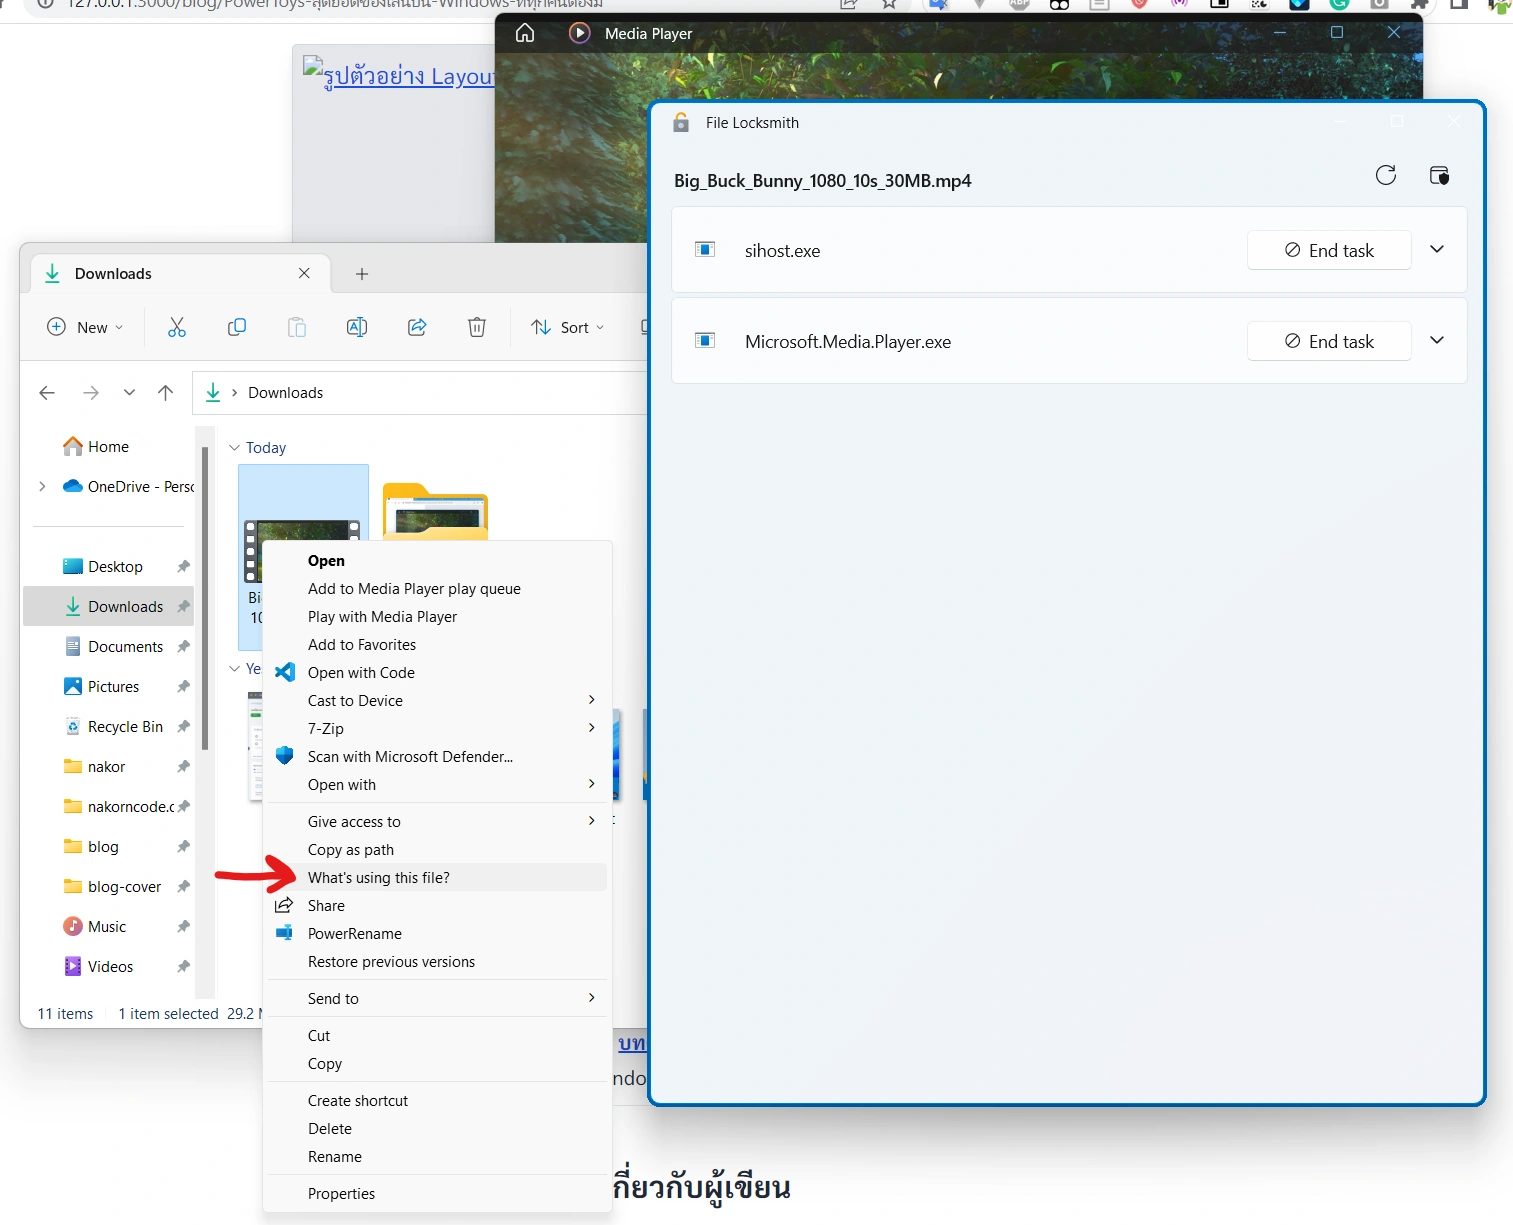The image size is (1513, 1225).
Task: Click Downloads in the address bar
Action: coord(285,393)
